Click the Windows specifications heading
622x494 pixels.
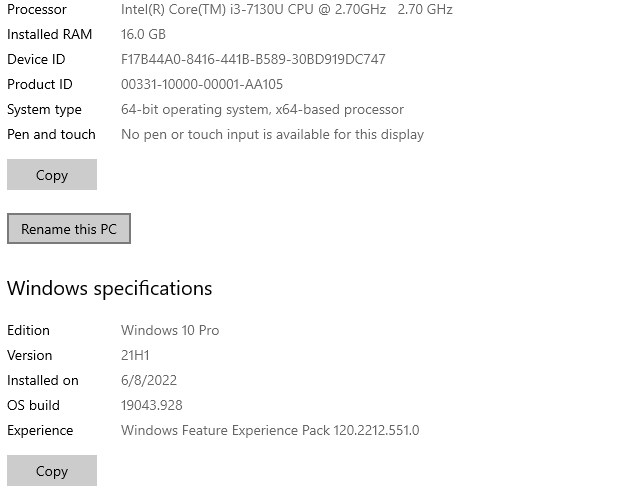(109, 288)
